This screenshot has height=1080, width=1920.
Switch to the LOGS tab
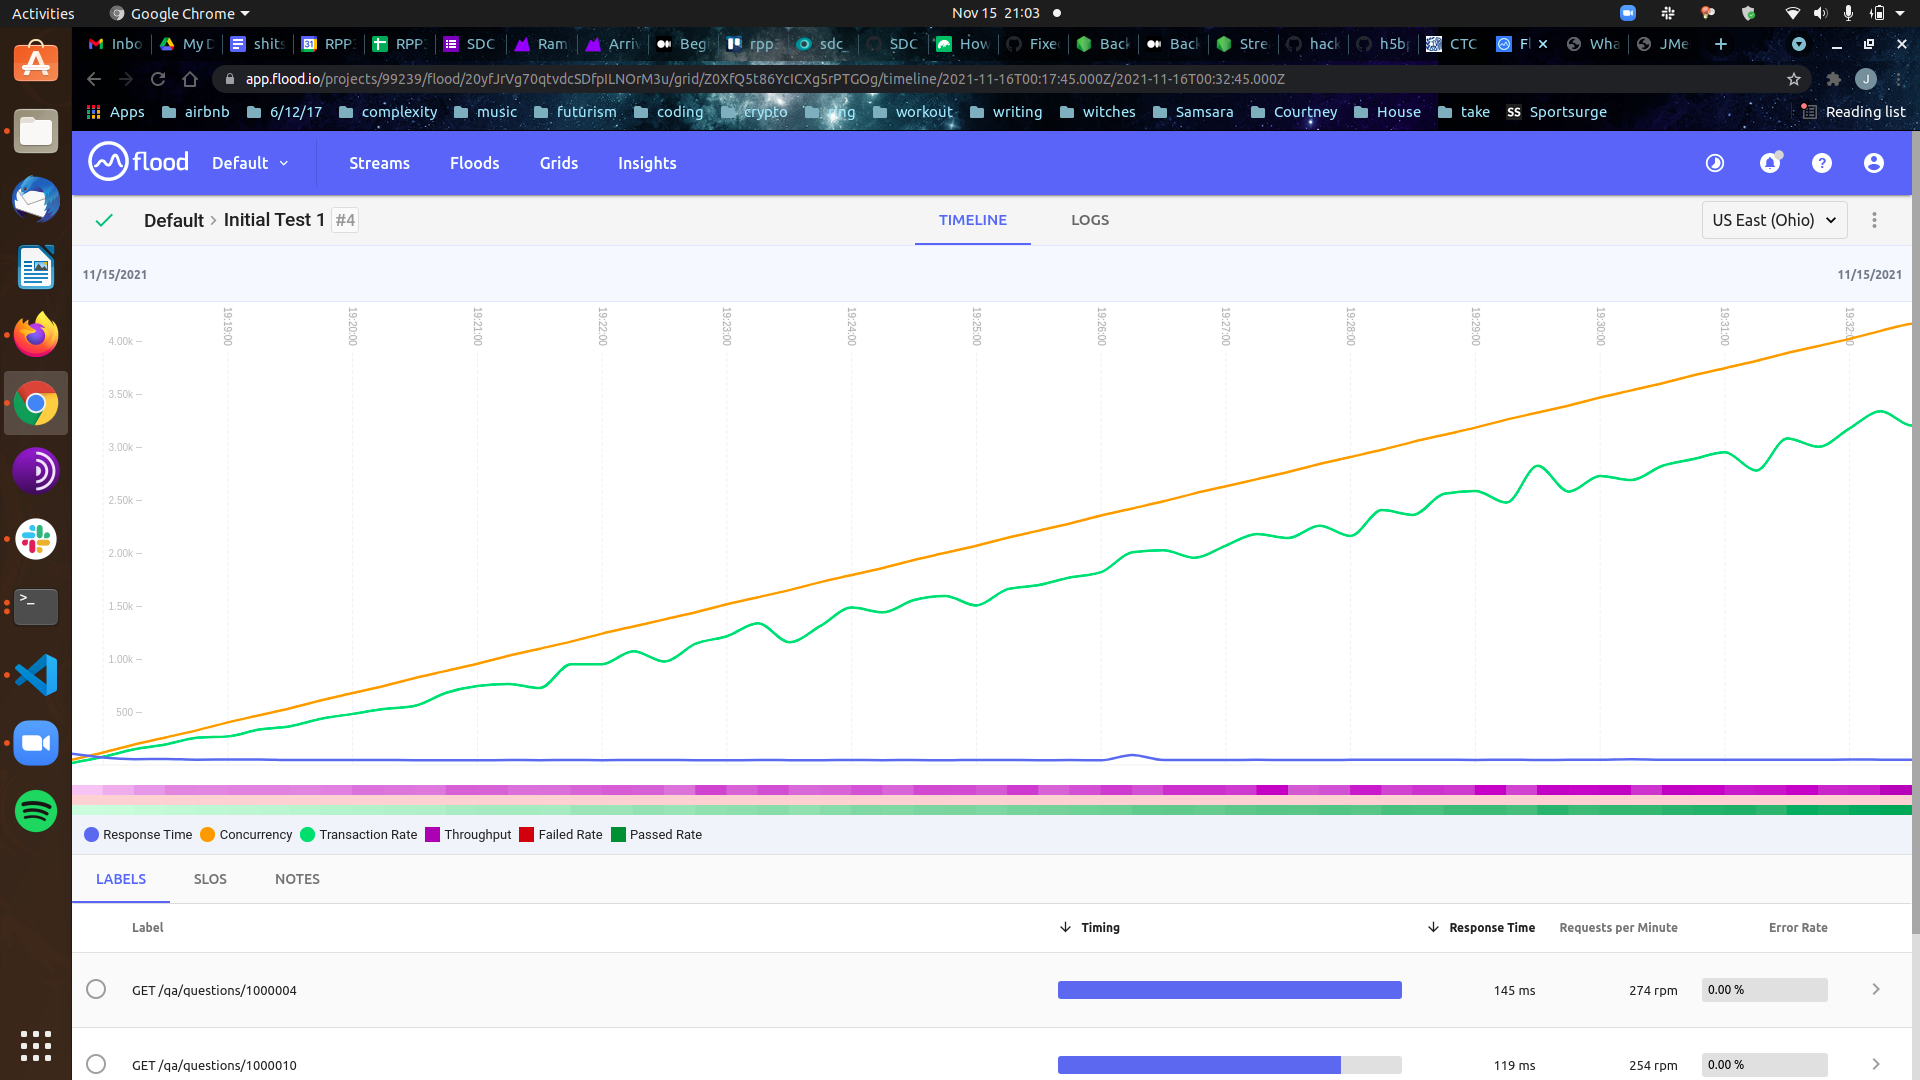tap(1090, 220)
